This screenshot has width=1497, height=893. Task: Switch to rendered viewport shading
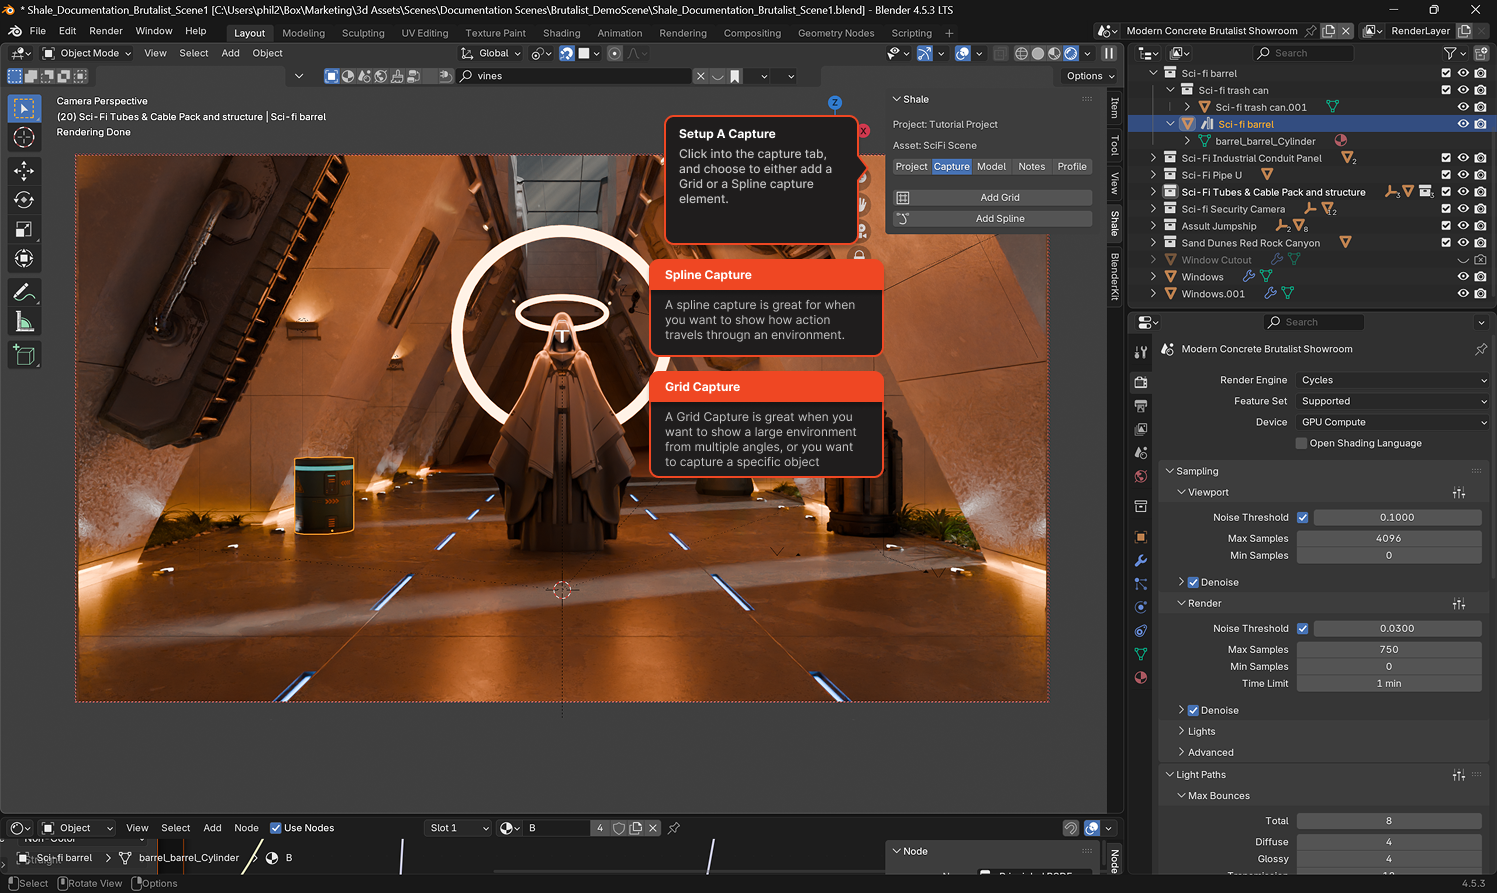(1071, 53)
